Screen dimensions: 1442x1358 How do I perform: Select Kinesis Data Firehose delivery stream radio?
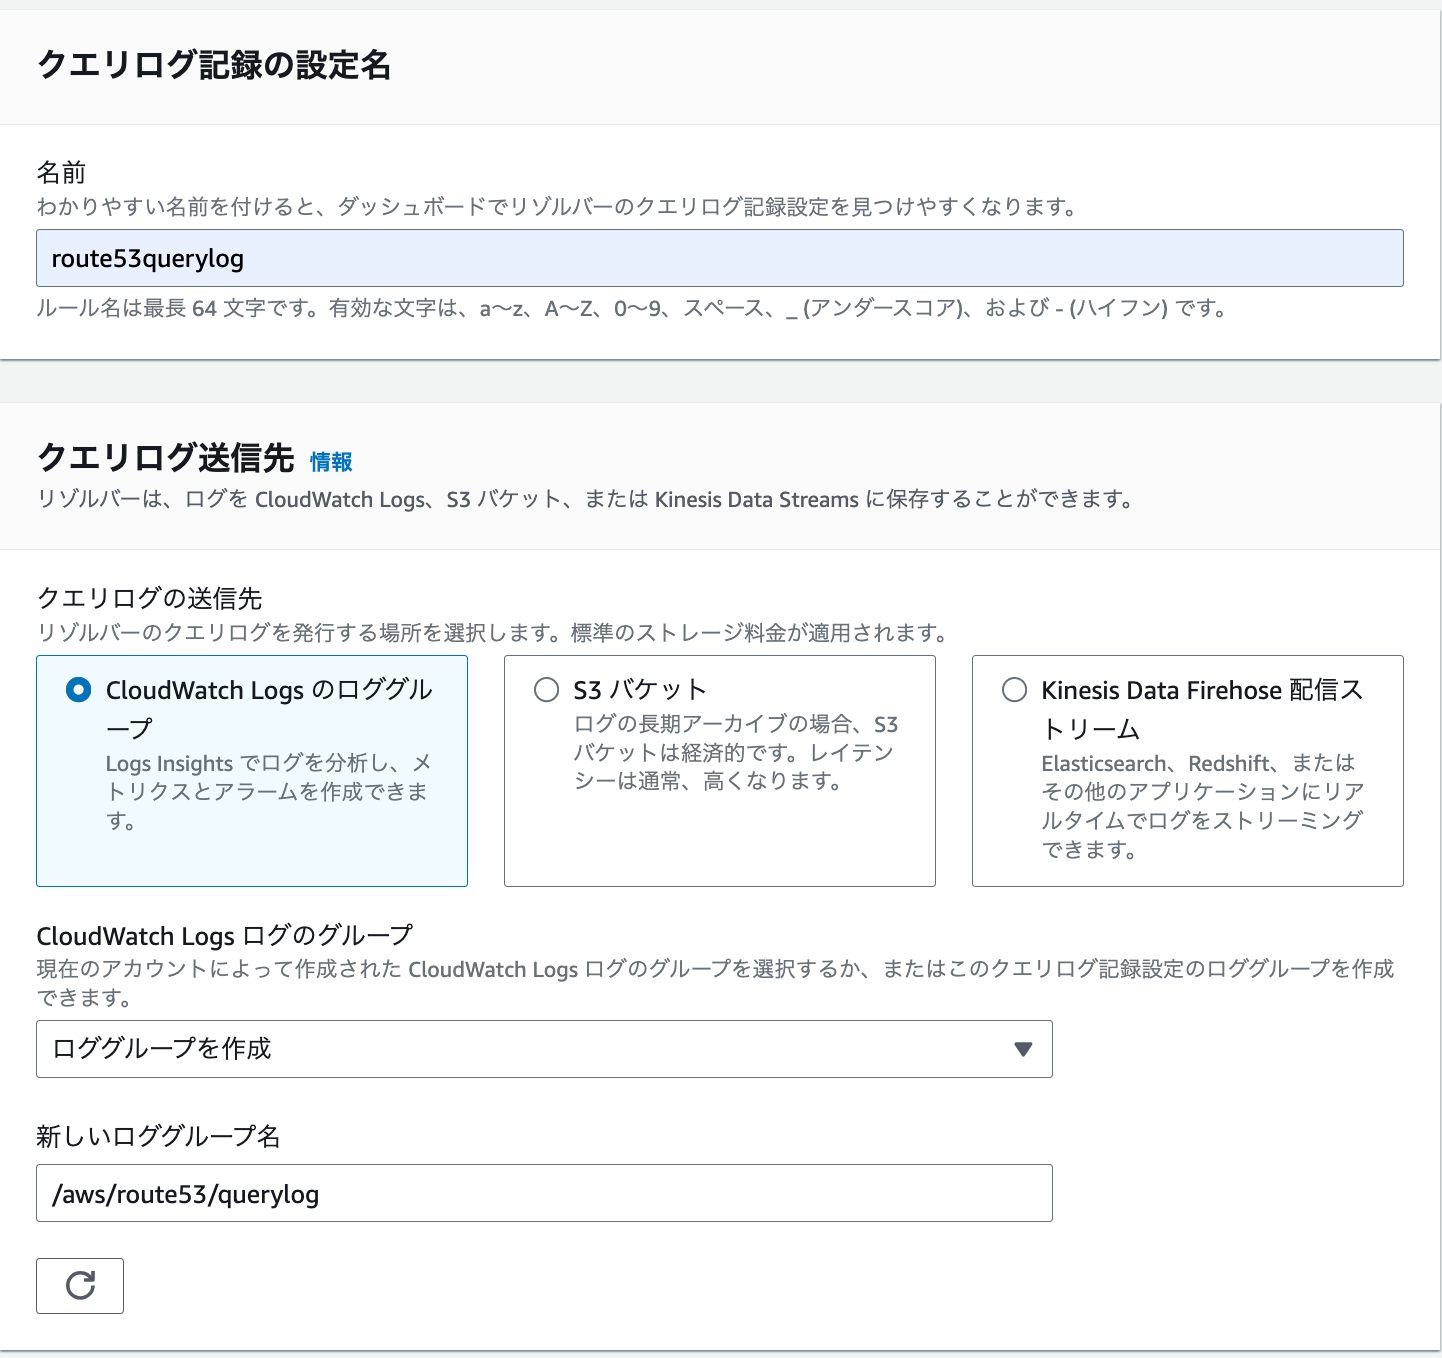[x=1014, y=690]
